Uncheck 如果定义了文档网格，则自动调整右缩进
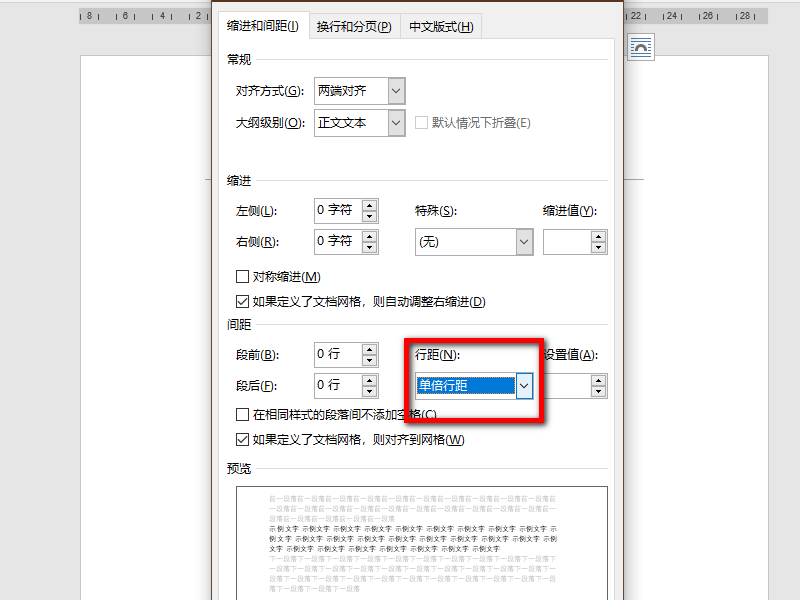Image resolution: width=800 pixels, height=600 pixels. [242, 300]
